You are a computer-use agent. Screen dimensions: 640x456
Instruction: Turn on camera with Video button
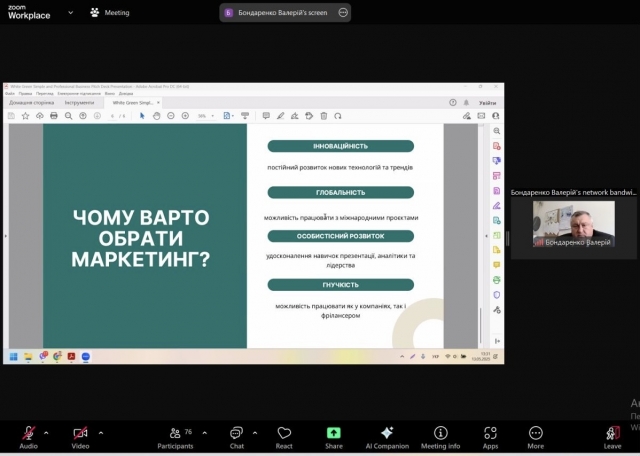pos(80,435)
